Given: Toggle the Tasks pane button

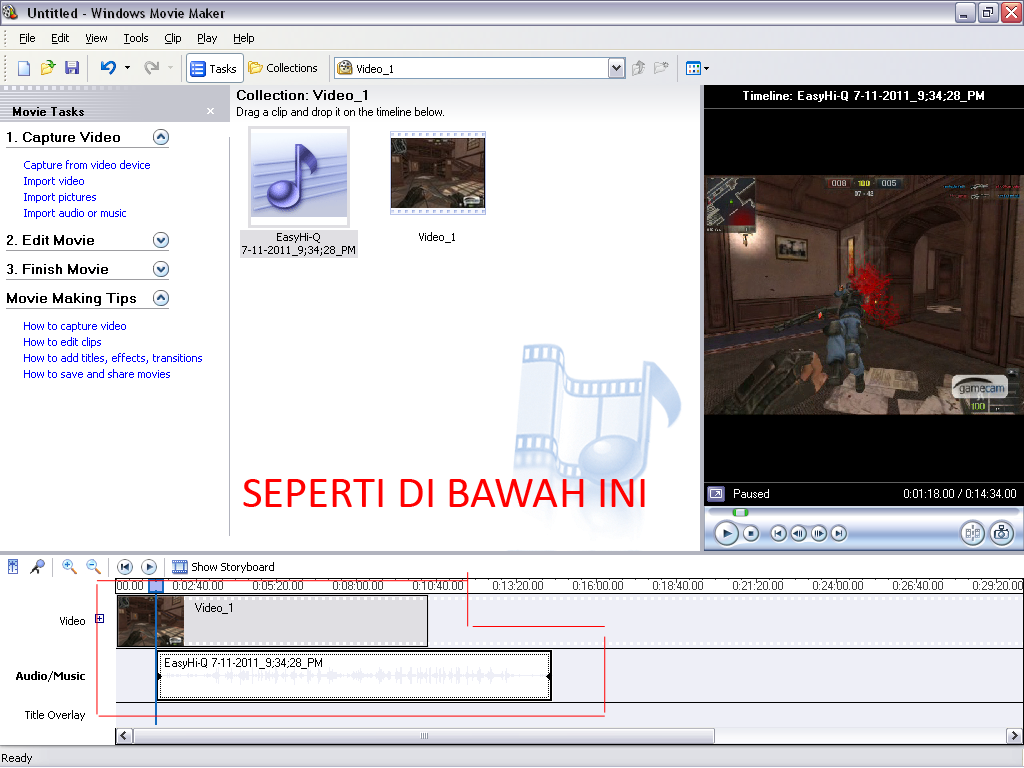Looking at the screenshot, I should (x=214, y=68).
